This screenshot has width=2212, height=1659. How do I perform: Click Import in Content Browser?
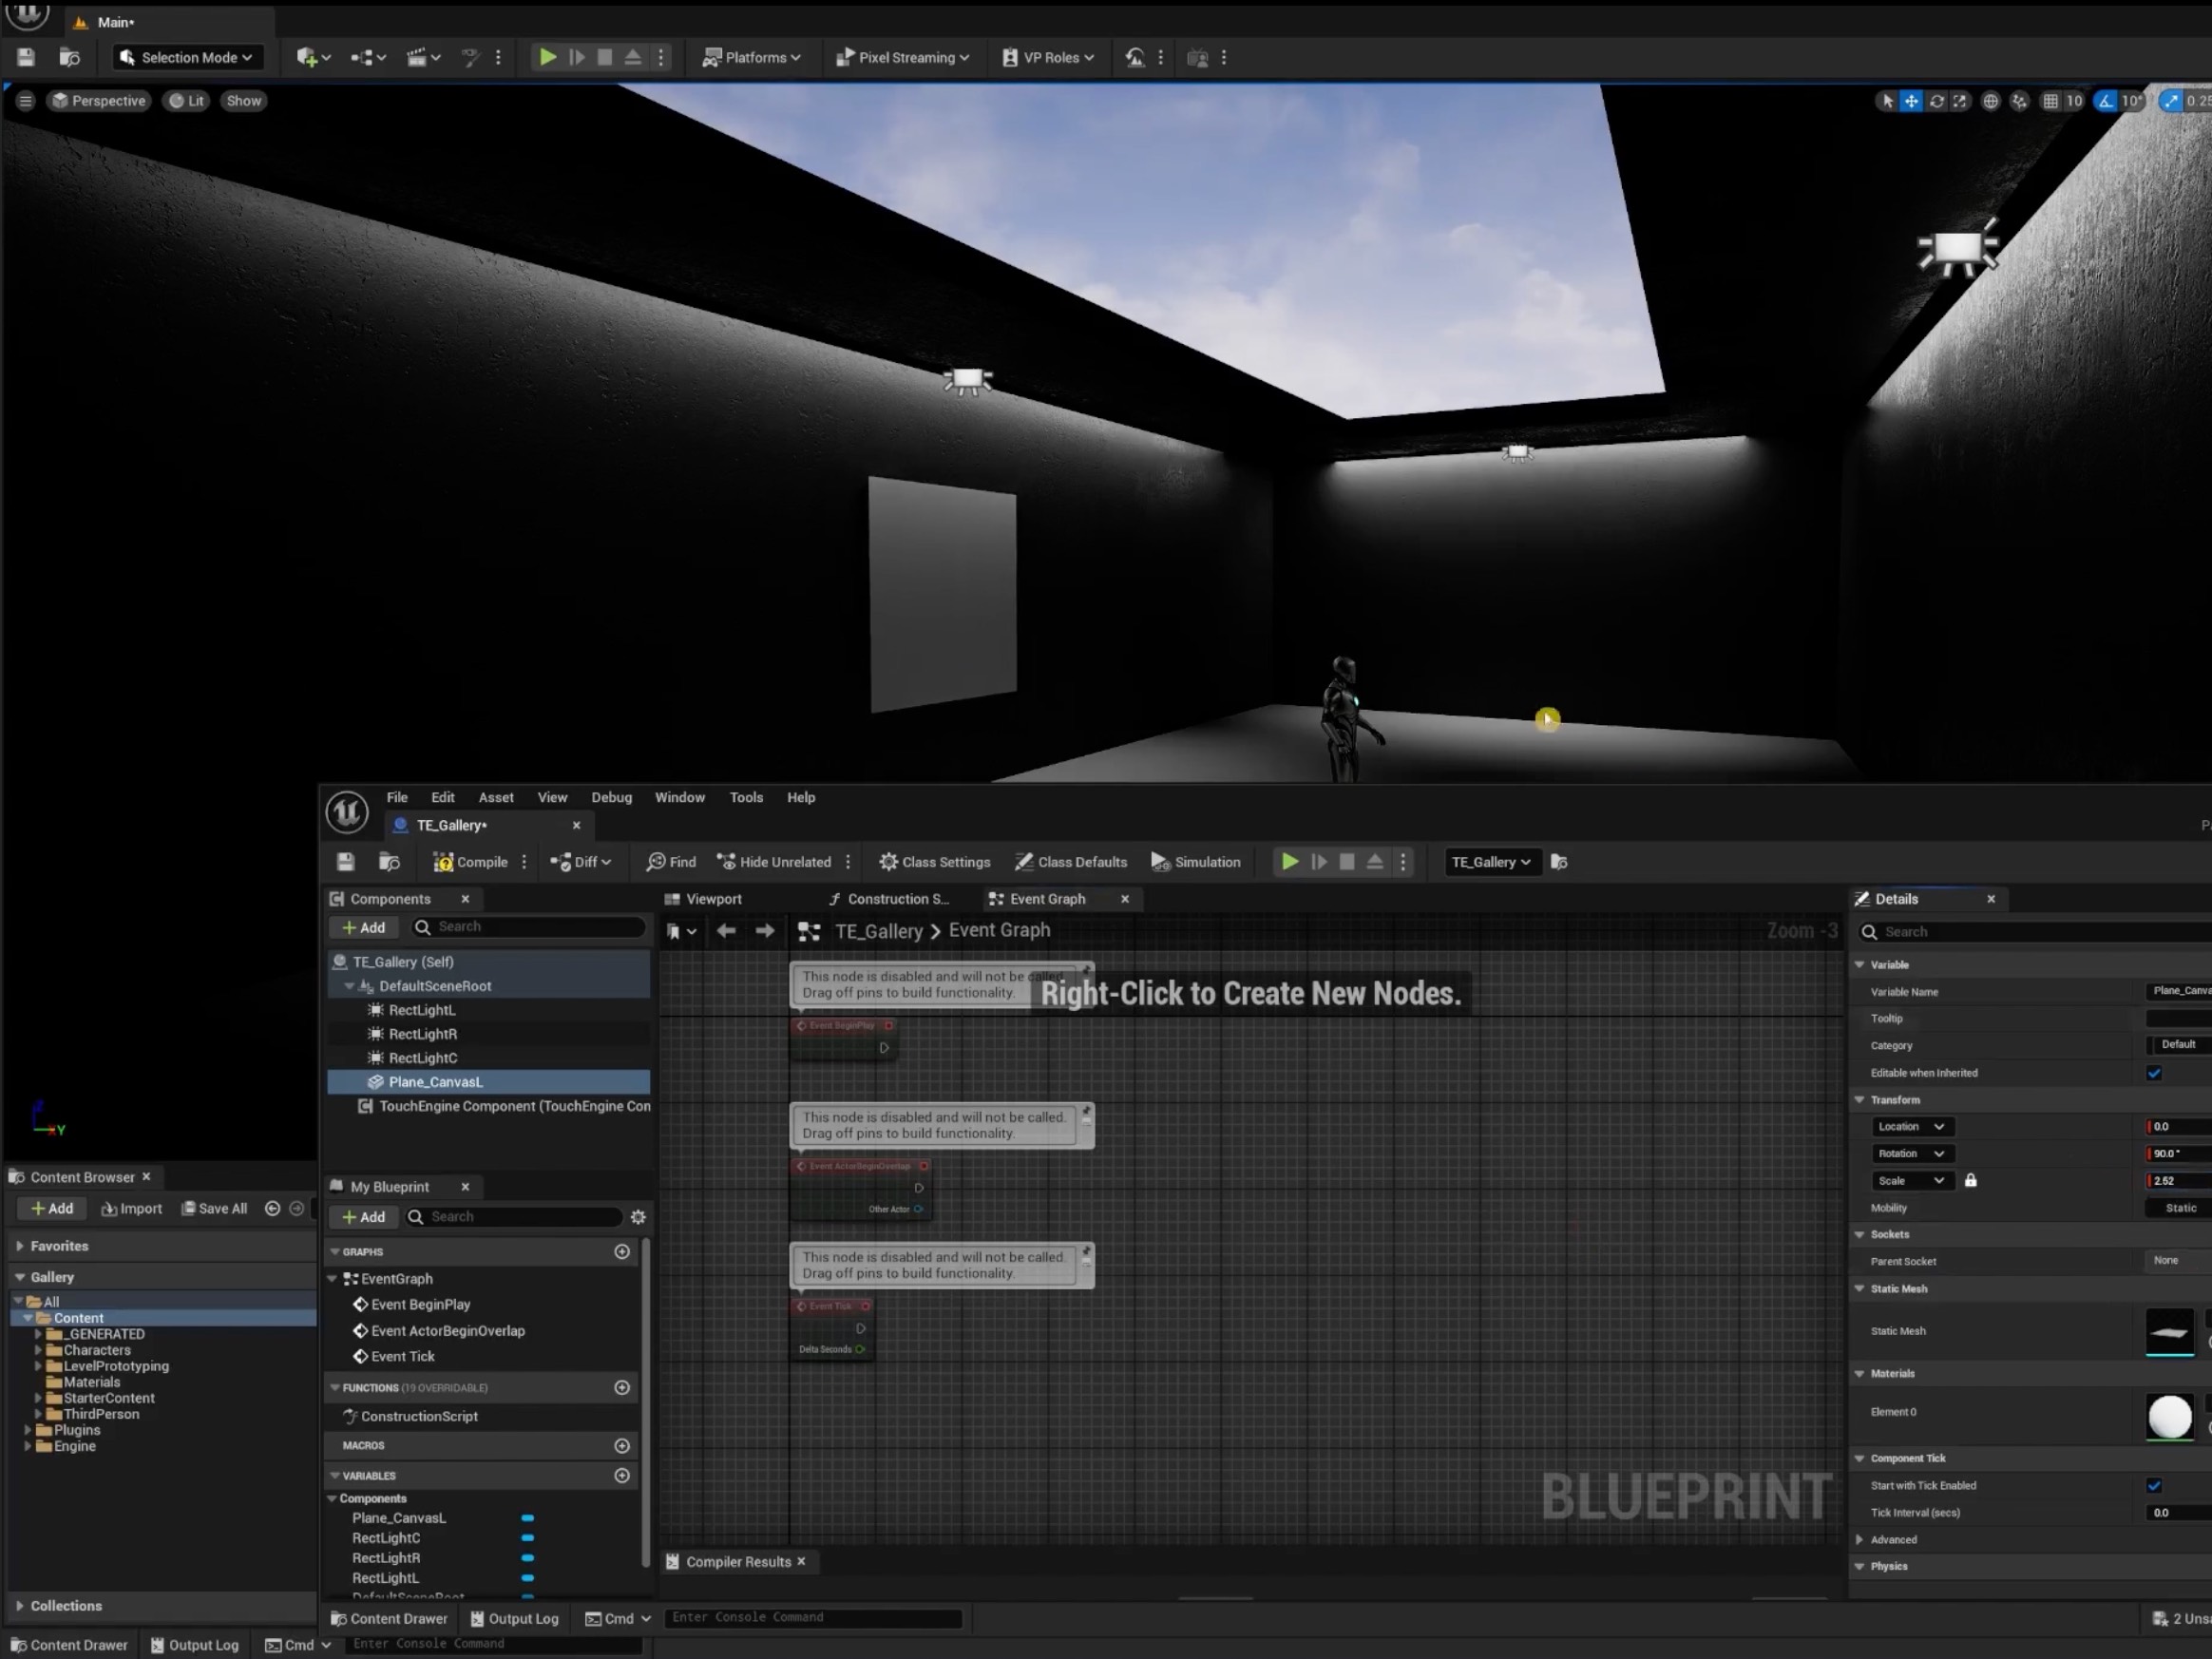[x=132, y=1209]
